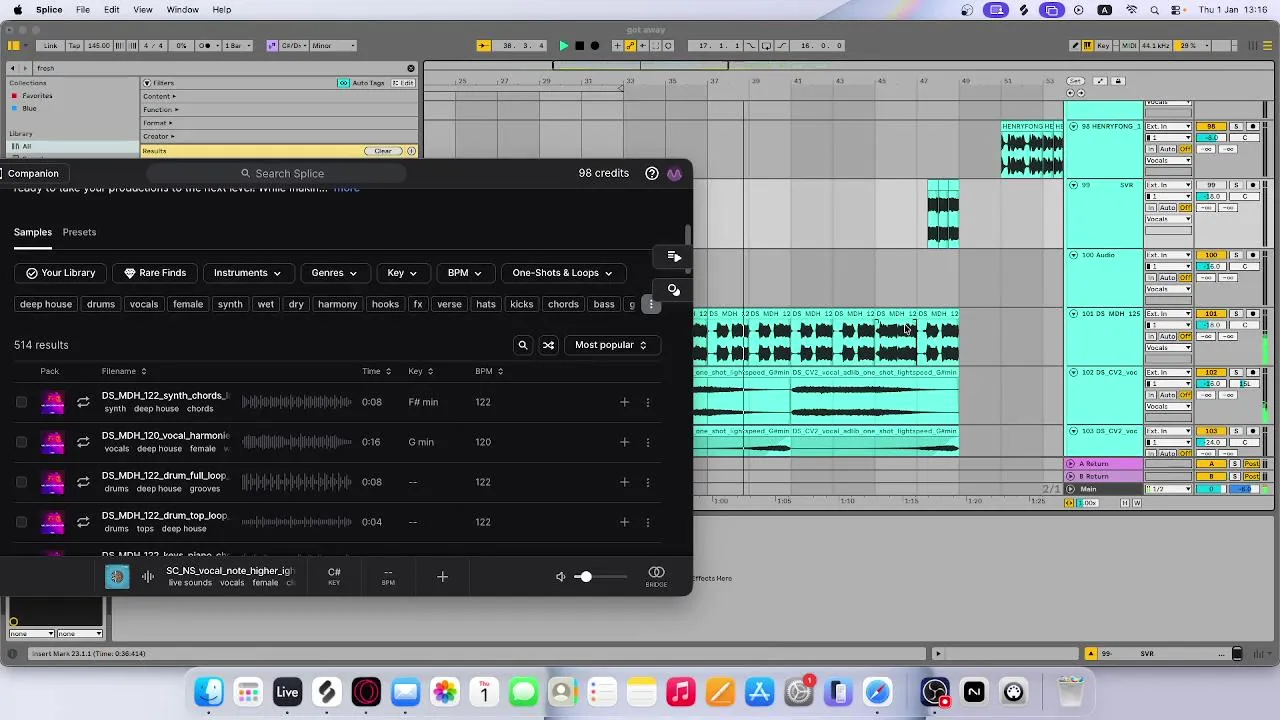Change sort order from Most popular
This screenshot has height=720, width=1280.
pyautogui.click(x=610, y=345)
